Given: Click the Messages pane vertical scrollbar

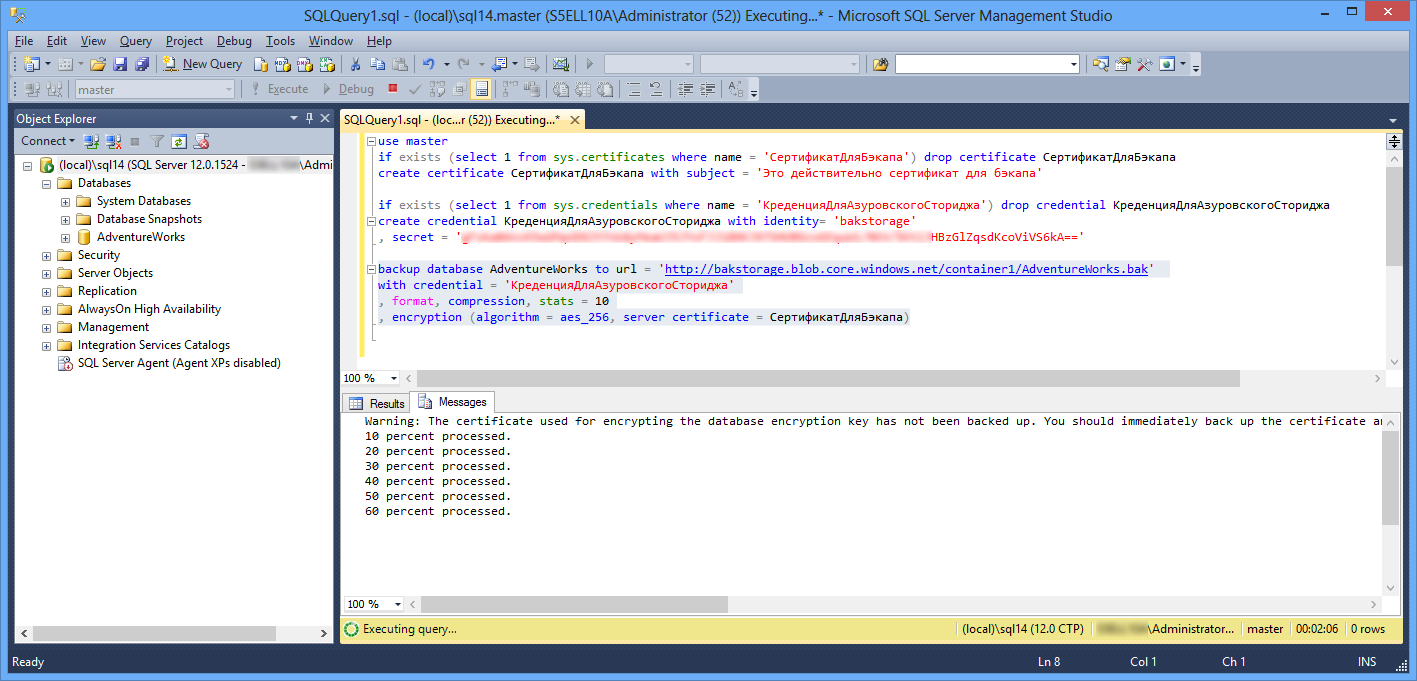Looking at the screenshot, I should (x=1392, y=478).
